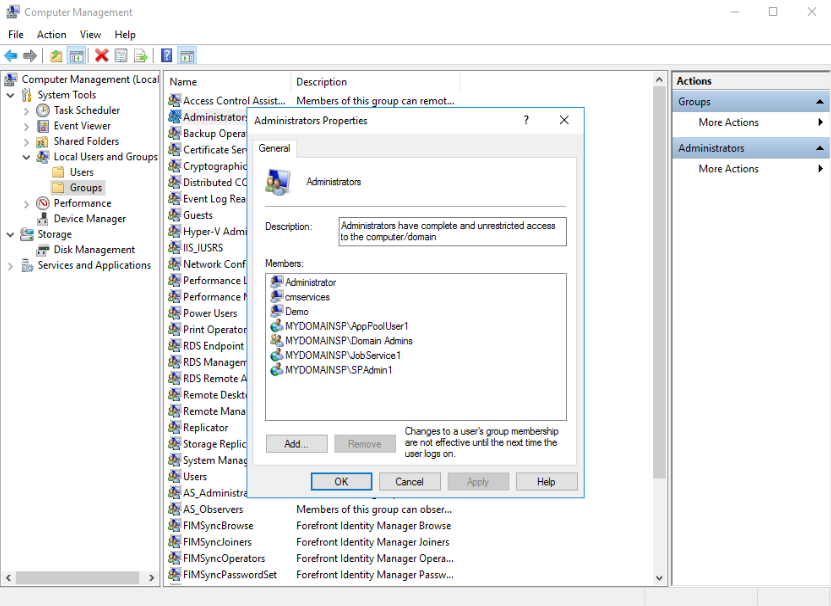The height and width of the screenshot is (606, 831).
Task: Click the Export List toolbar icon
Action: [x=141, y=56]
